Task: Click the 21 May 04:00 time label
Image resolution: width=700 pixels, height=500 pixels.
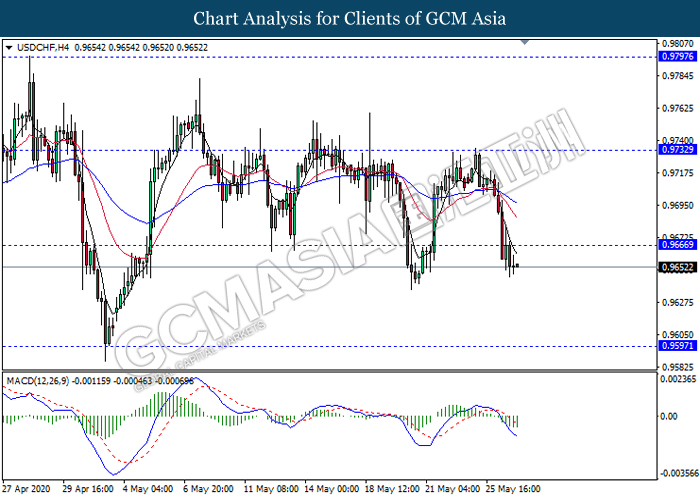Action: point(453,489)
